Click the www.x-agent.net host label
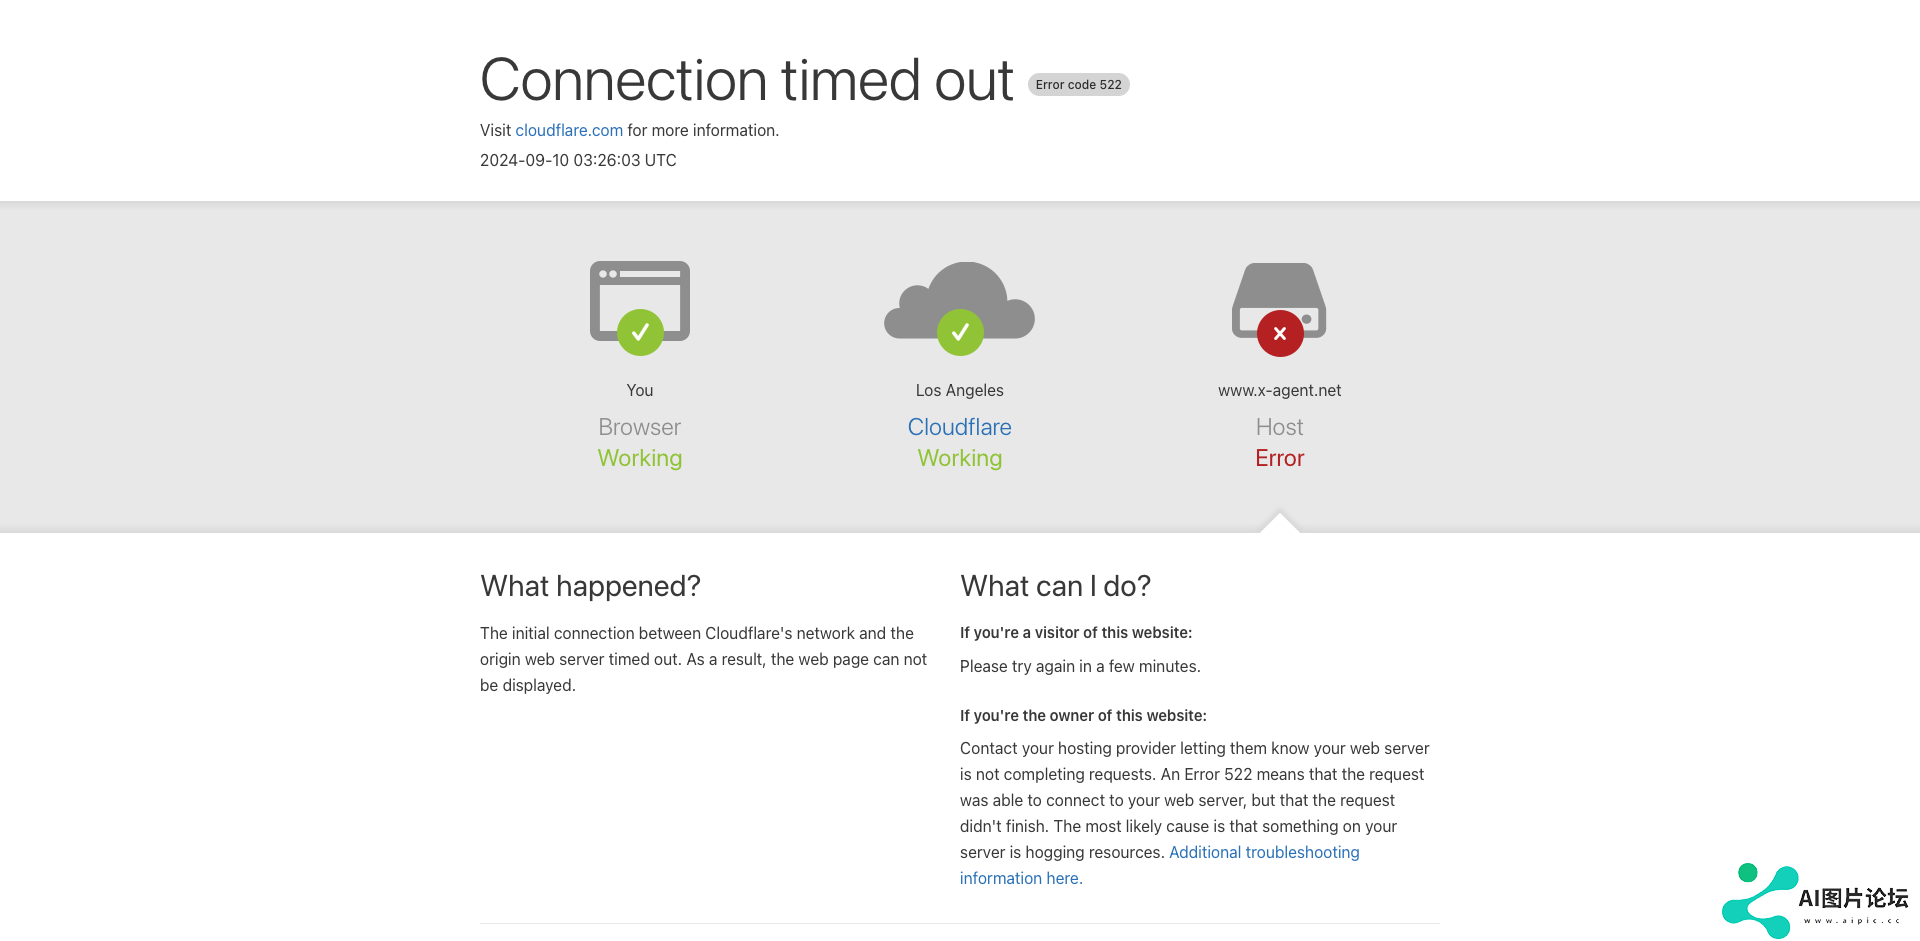This screenshot has width=1920, height=941. pyautogui.click(x=1279, y=390)
